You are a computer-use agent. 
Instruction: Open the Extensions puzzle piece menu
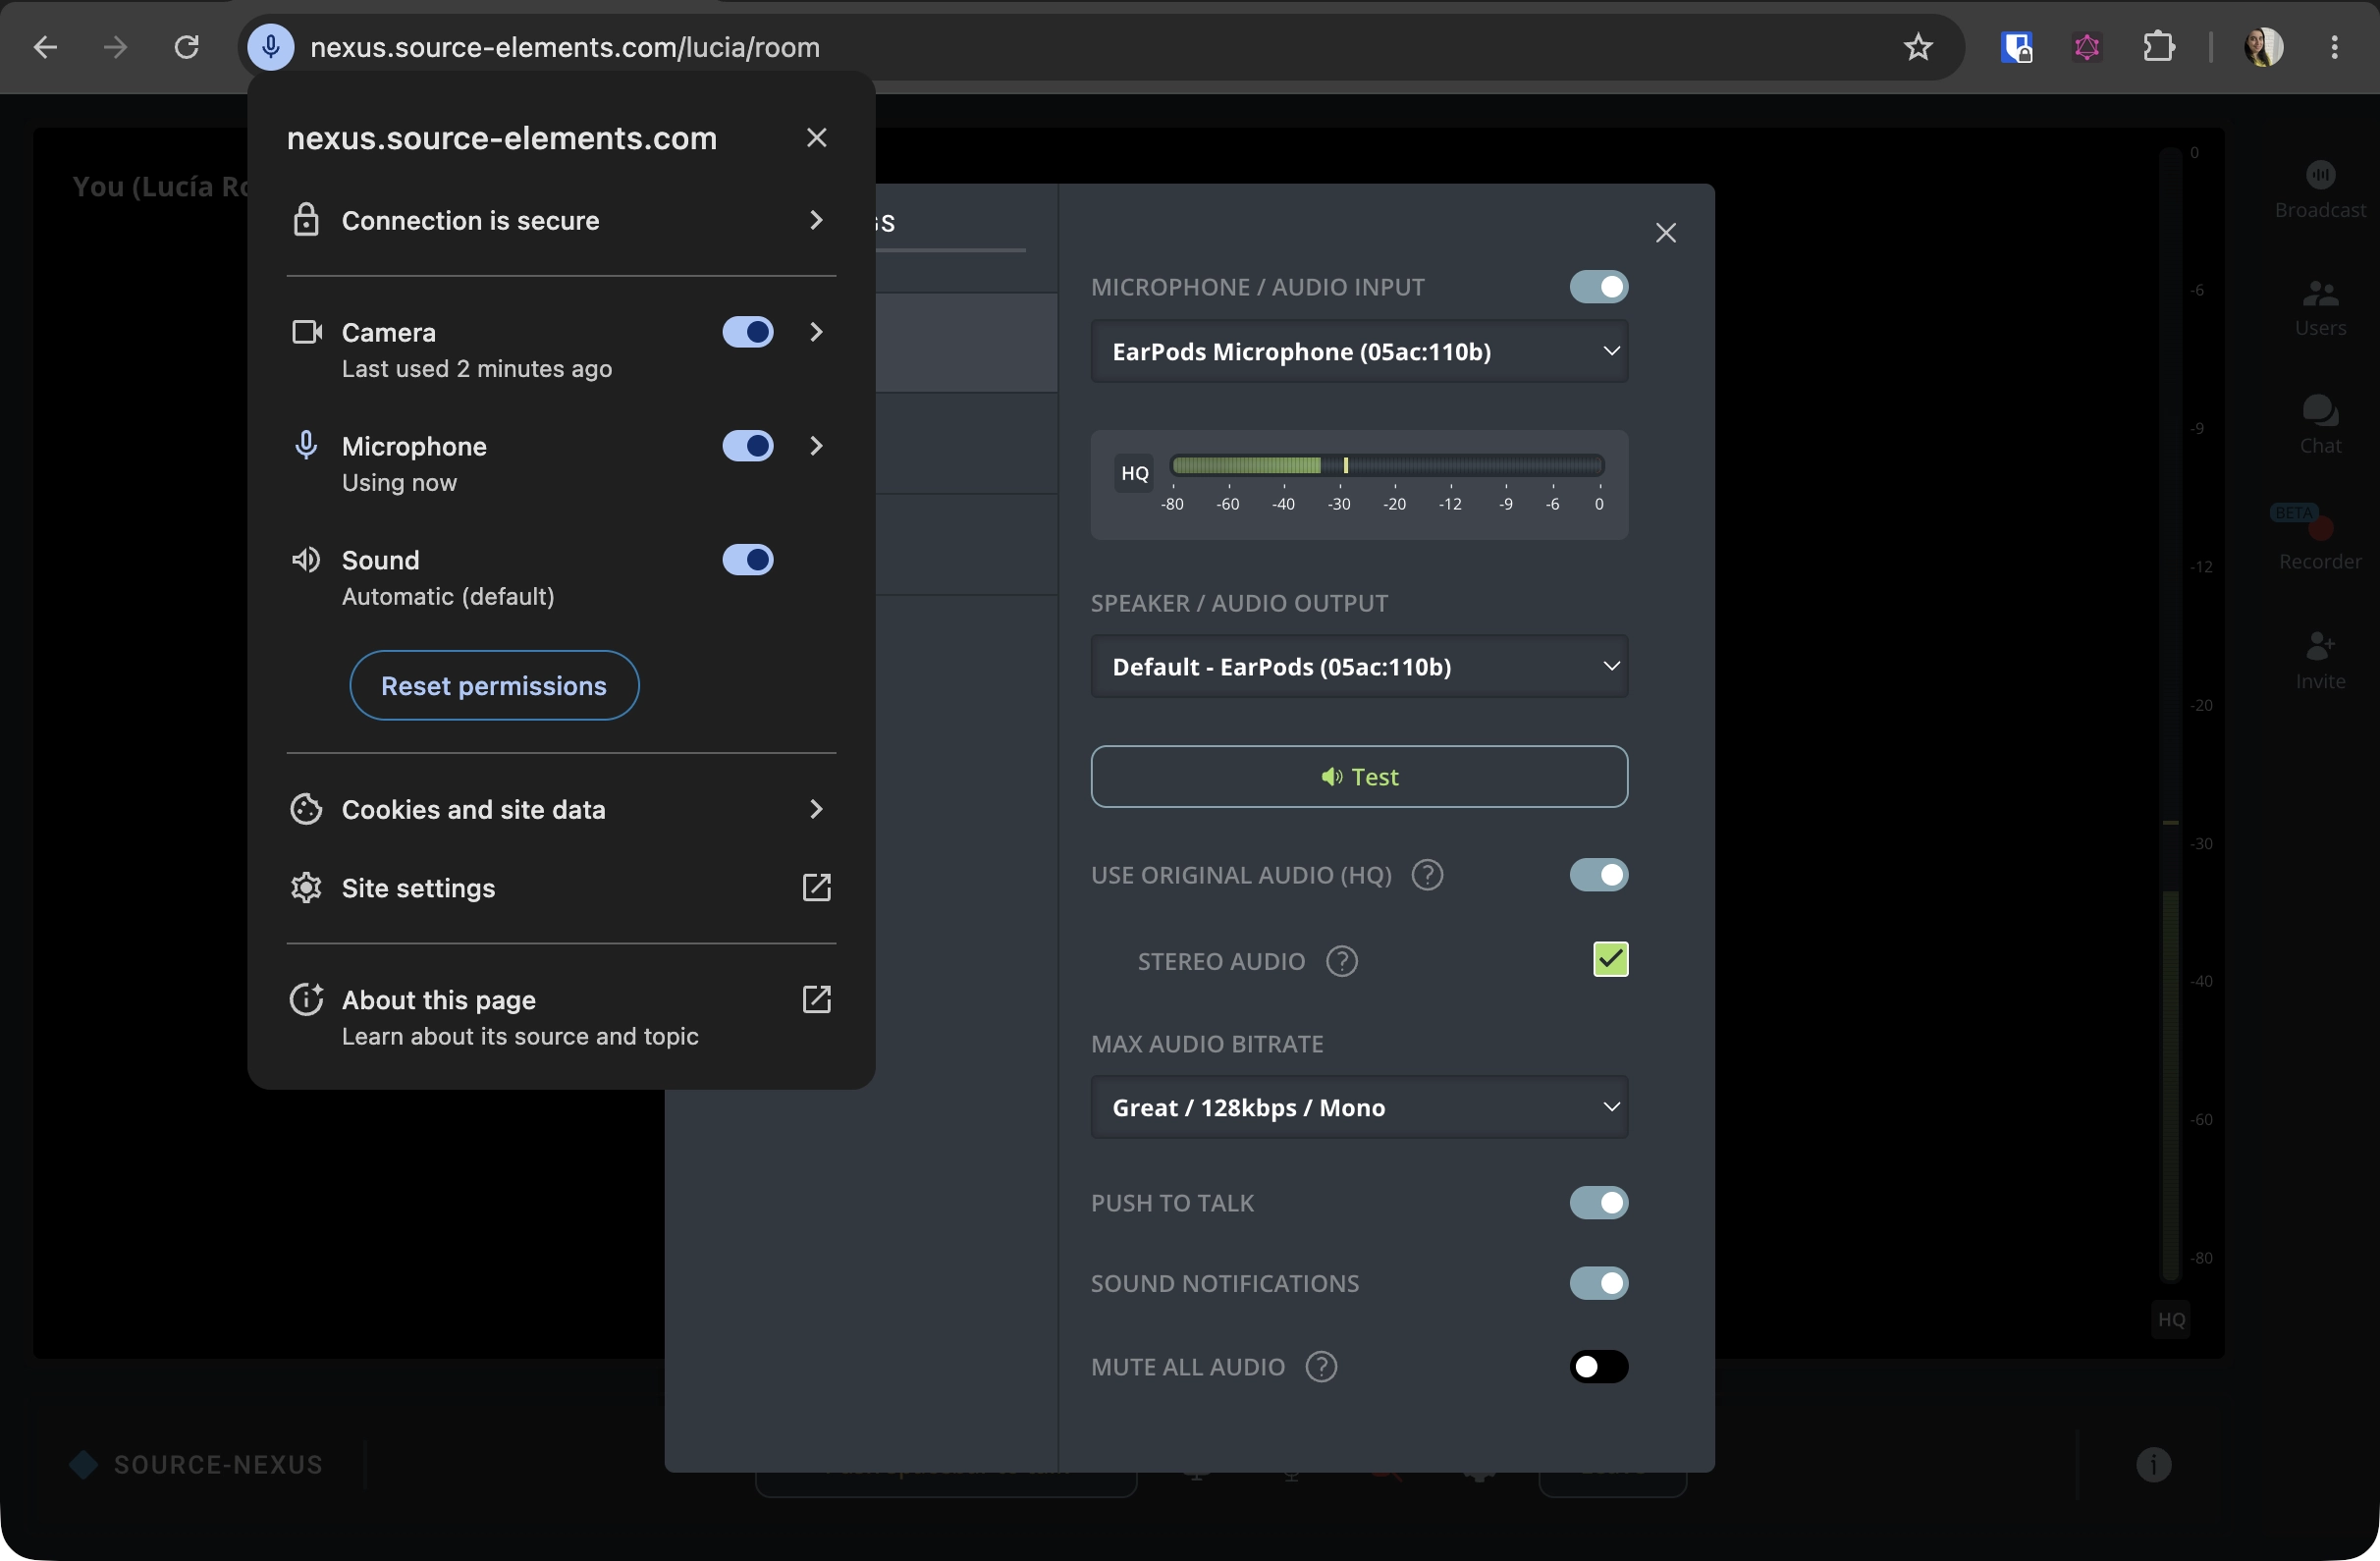point(2158,47)
